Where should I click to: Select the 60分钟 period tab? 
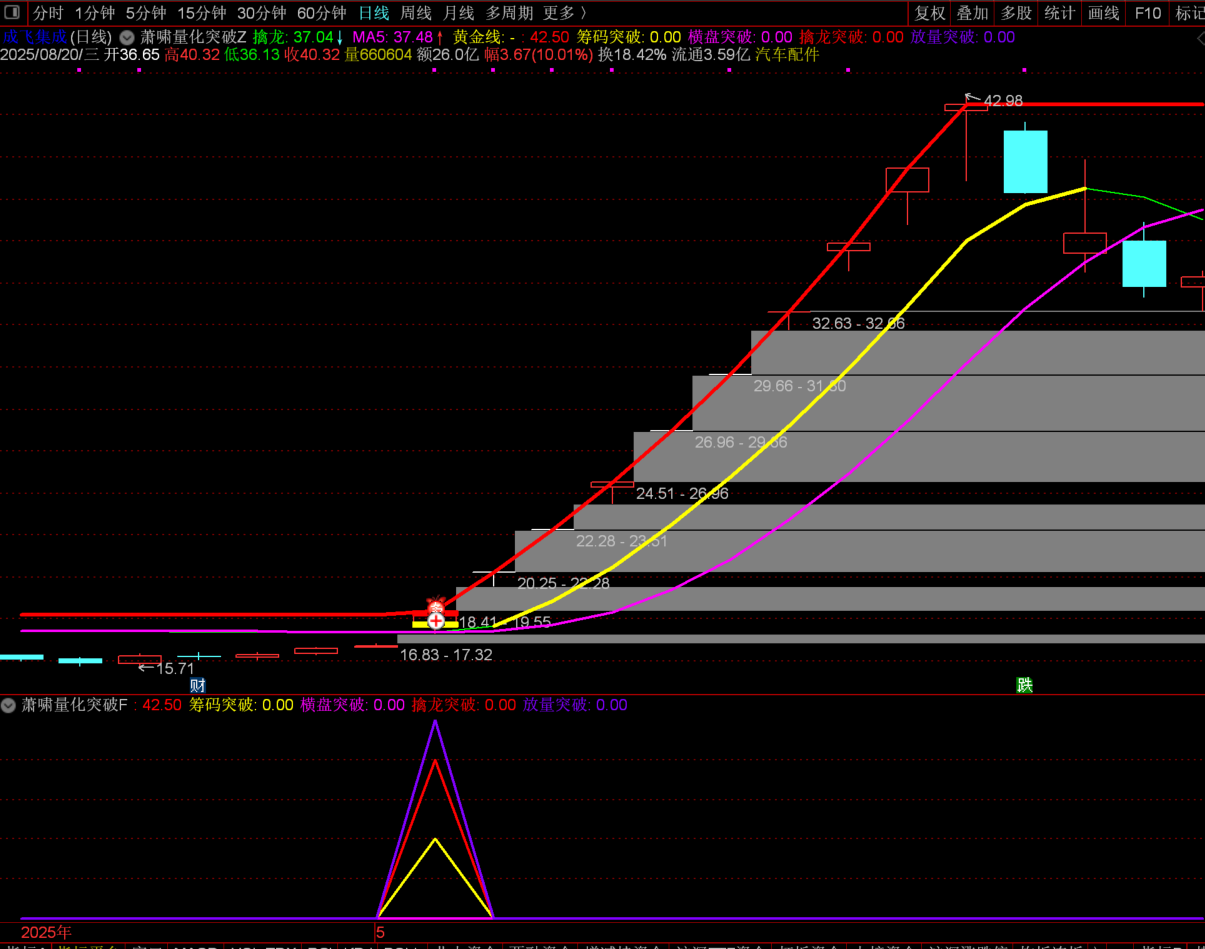[x=322, y=13]
